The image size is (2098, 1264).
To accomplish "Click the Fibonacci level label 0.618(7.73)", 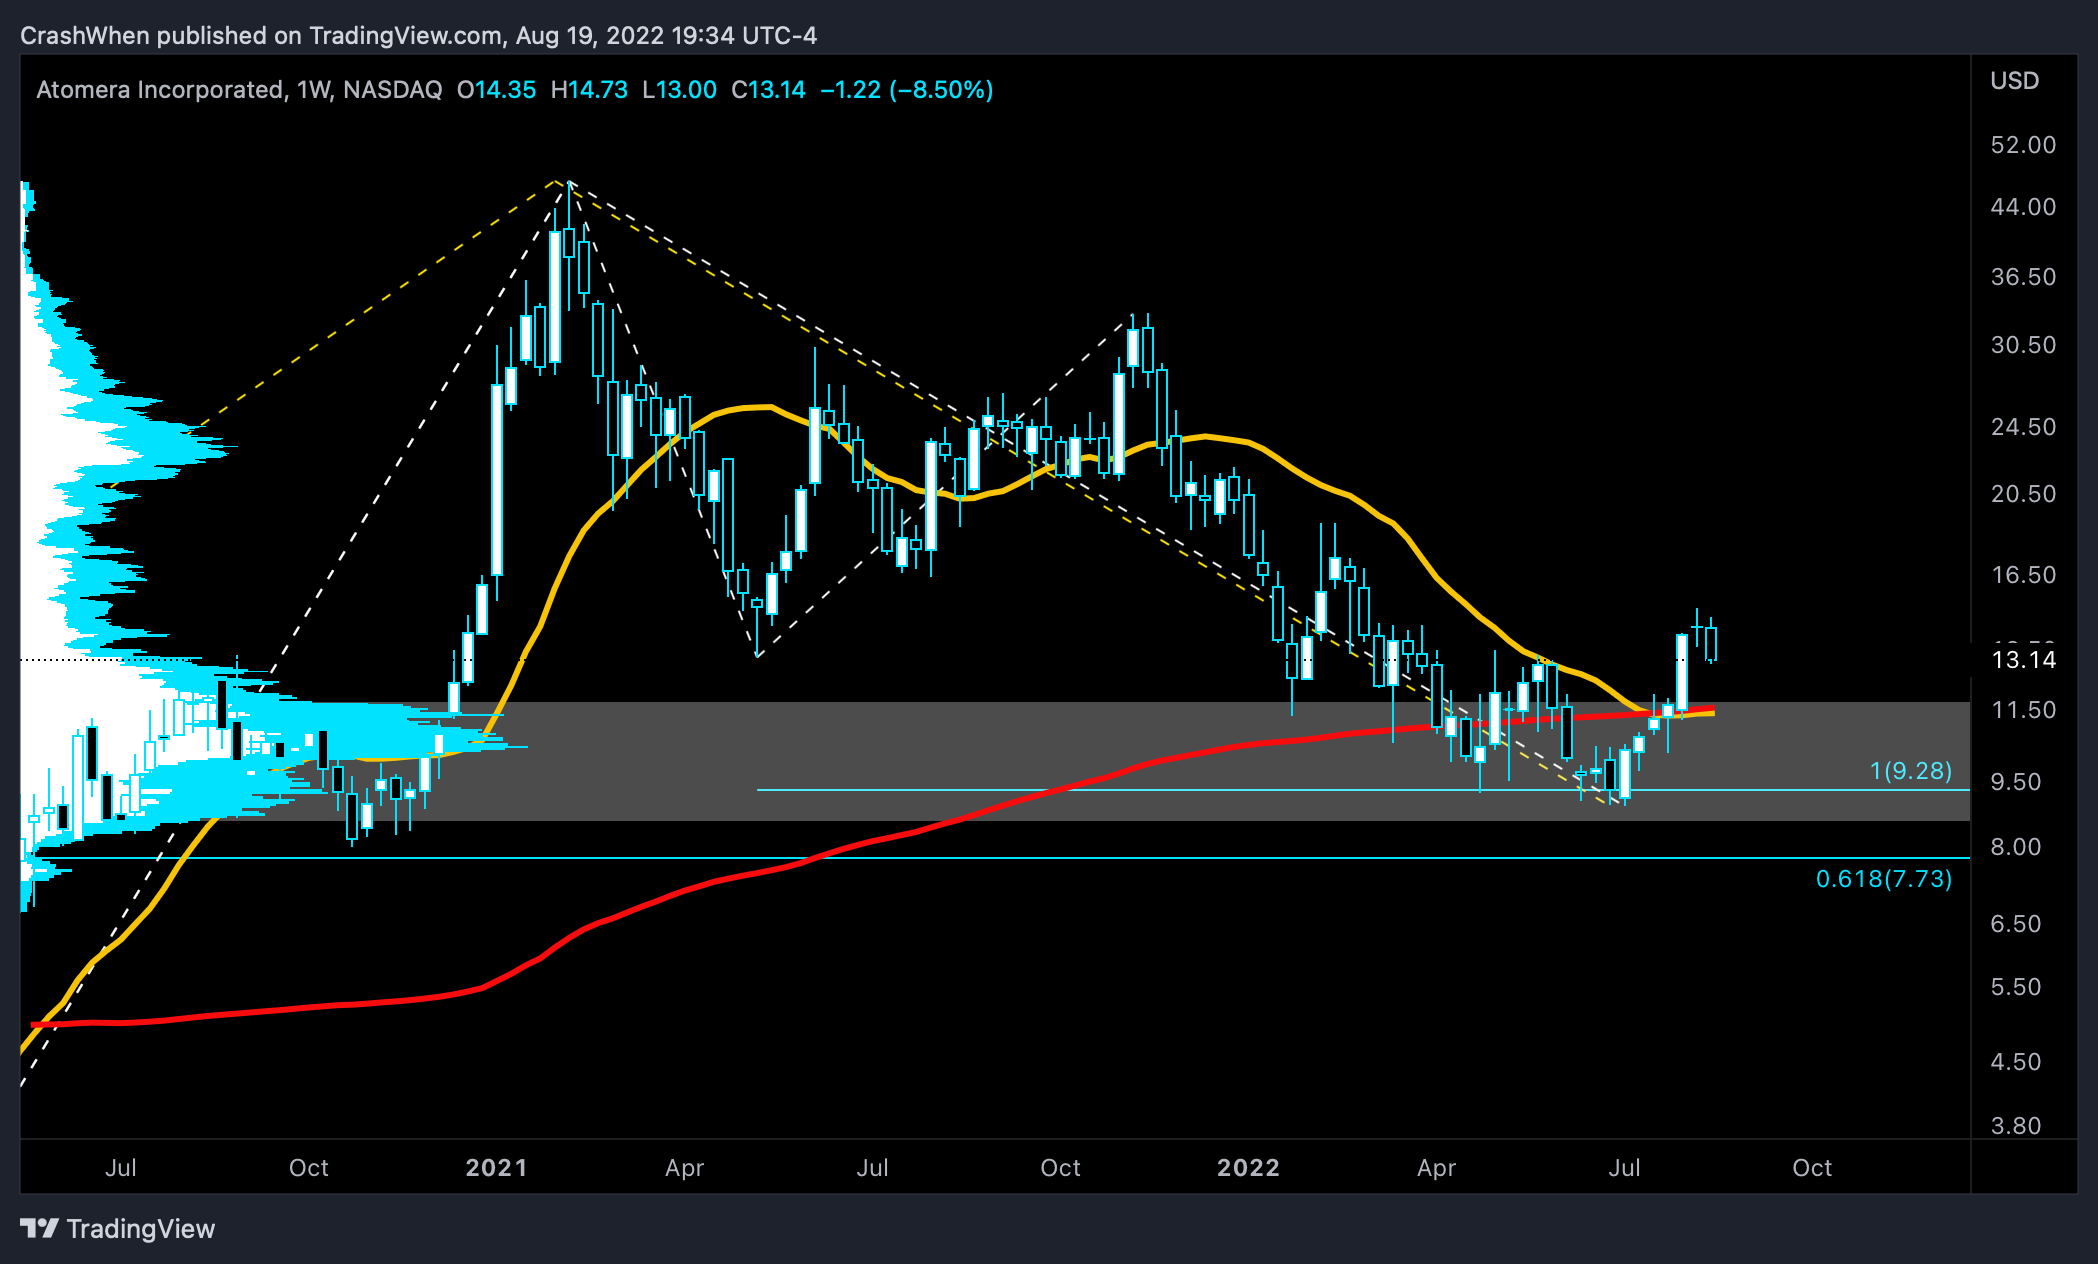I will click(x=1884, y=879).
